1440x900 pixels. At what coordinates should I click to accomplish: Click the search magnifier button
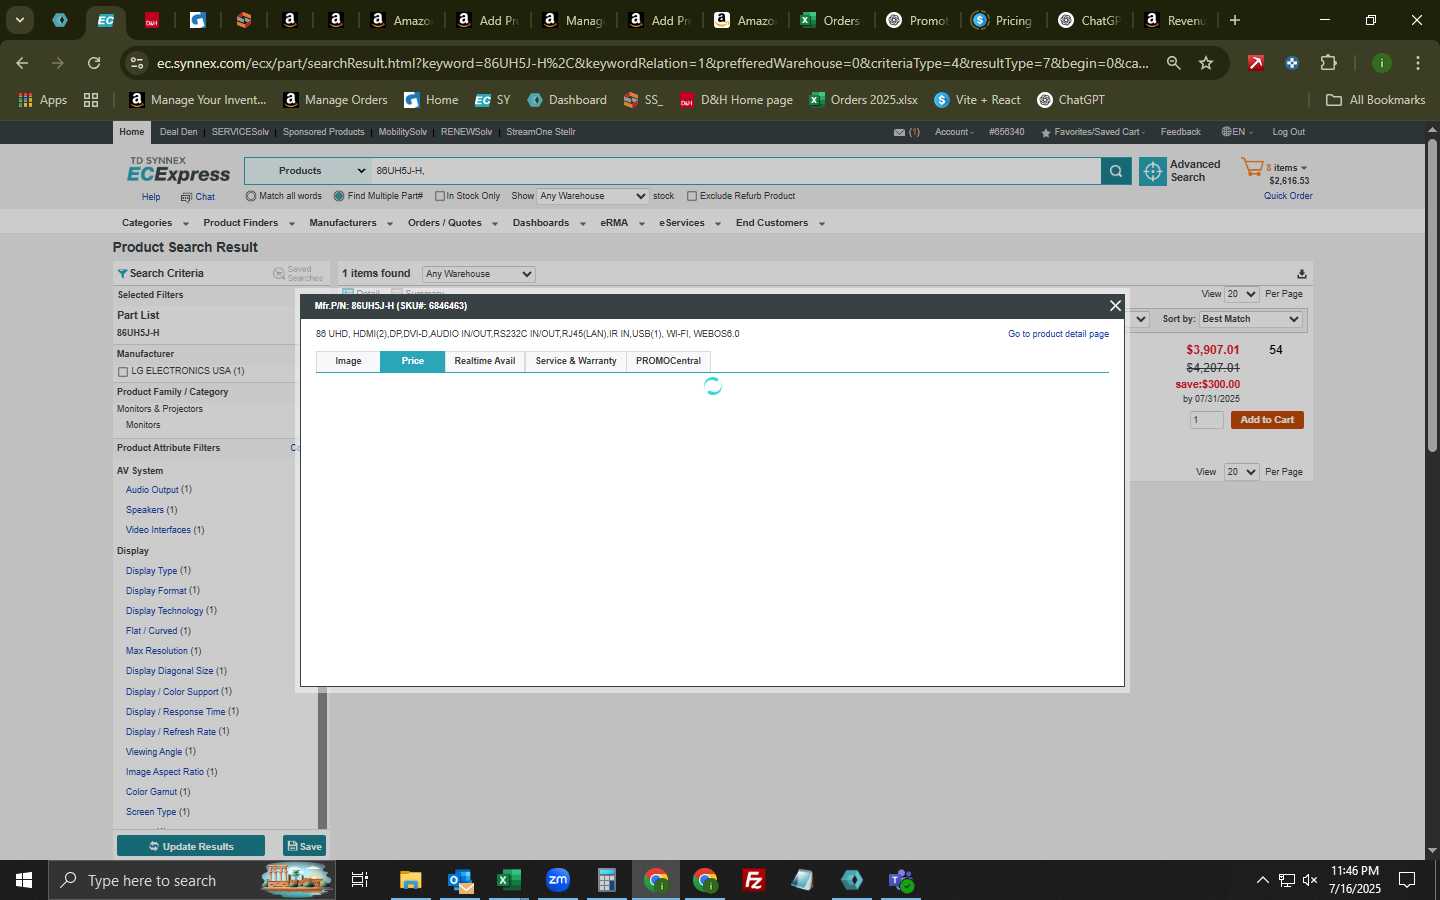[1115, 172]
